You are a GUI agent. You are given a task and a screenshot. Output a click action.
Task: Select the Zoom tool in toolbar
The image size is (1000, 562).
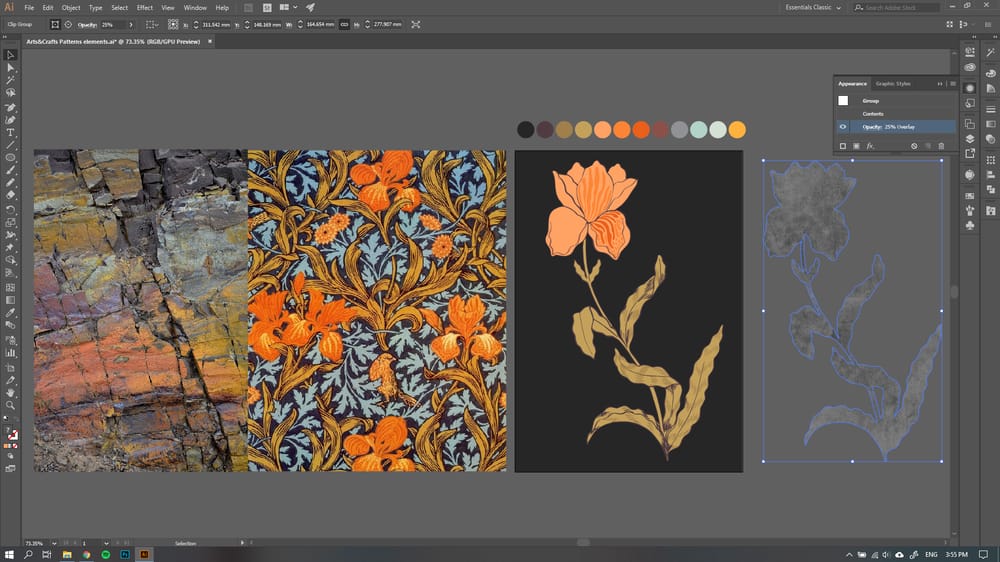tap(10, 405)
